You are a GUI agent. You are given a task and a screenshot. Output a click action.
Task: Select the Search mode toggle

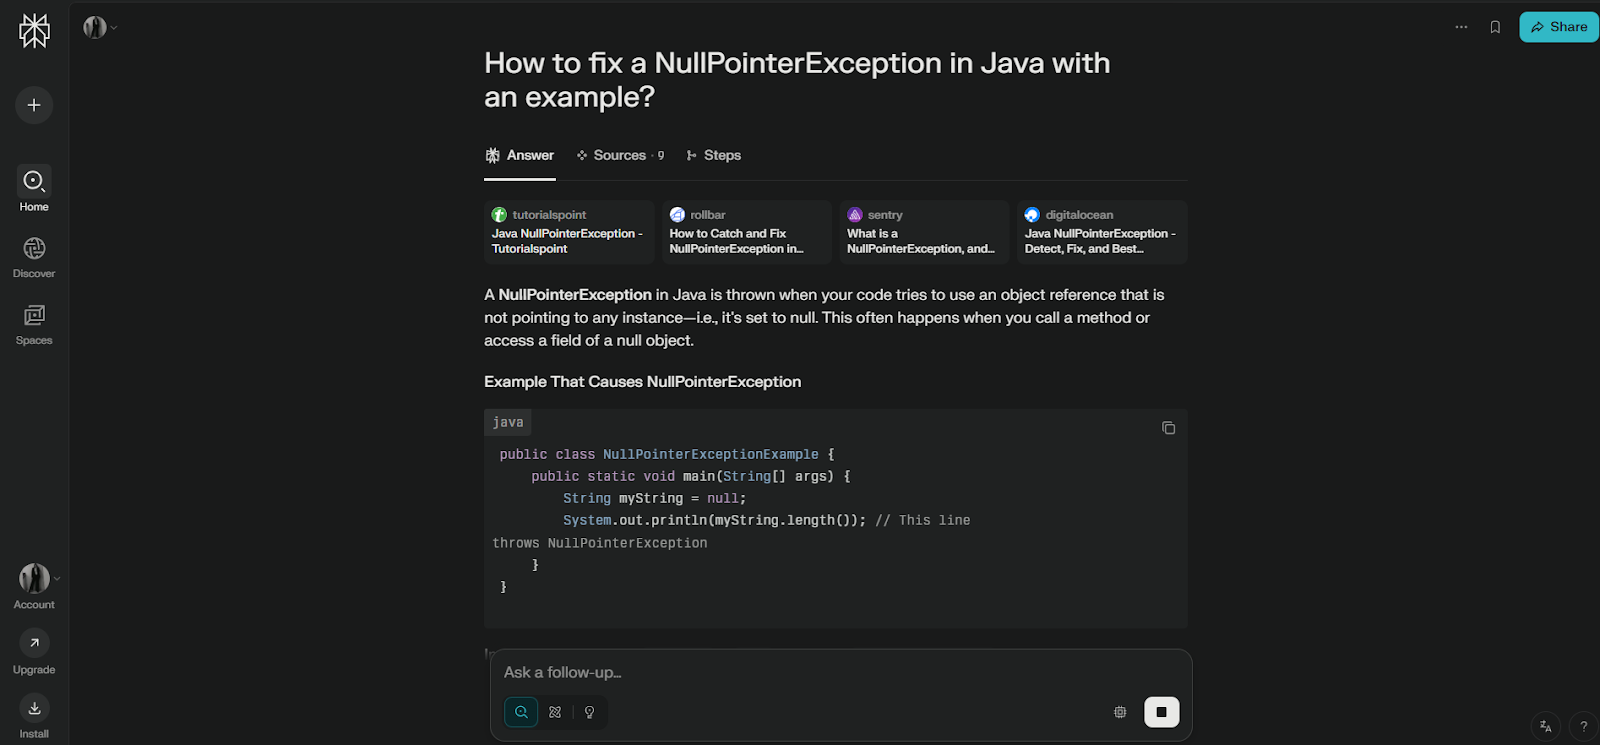point(521,712)
